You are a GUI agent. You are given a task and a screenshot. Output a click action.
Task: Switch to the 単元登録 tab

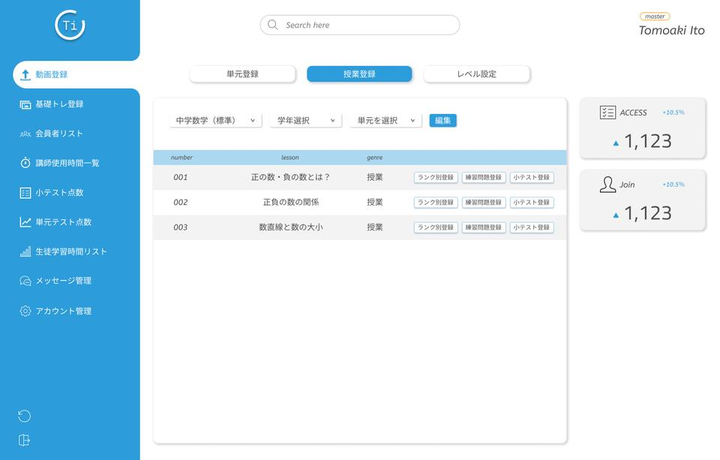(242, 74)
